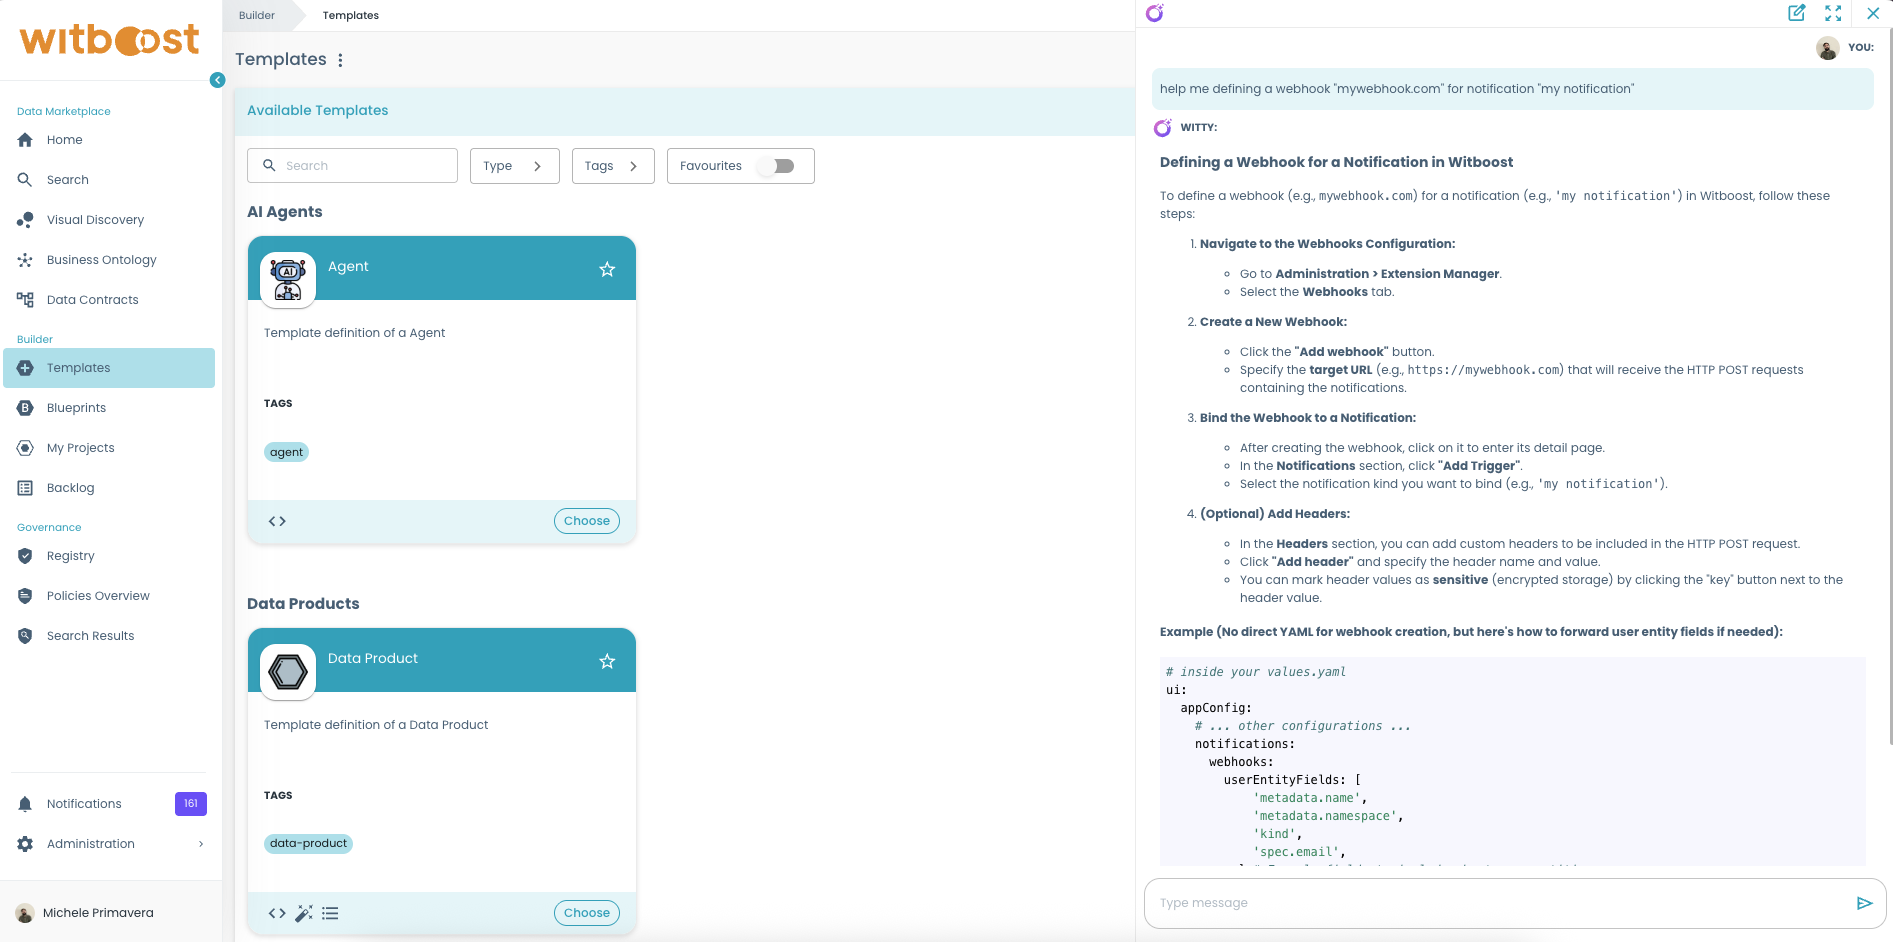Image resolution: width=1893 pixels, height=942 pixels.
Task: Open Data Contracts in the sidebar
Action: pyautogui.click(x=92, y=299)
